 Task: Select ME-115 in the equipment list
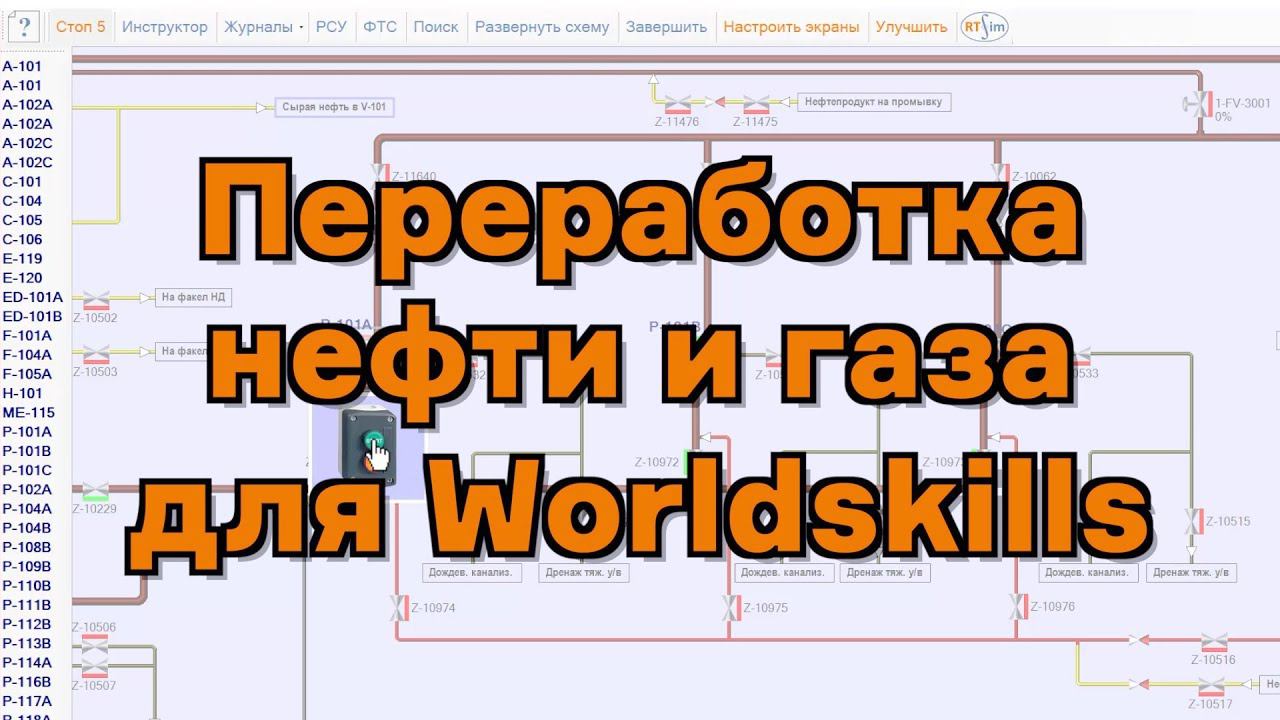tap(28, 412)
